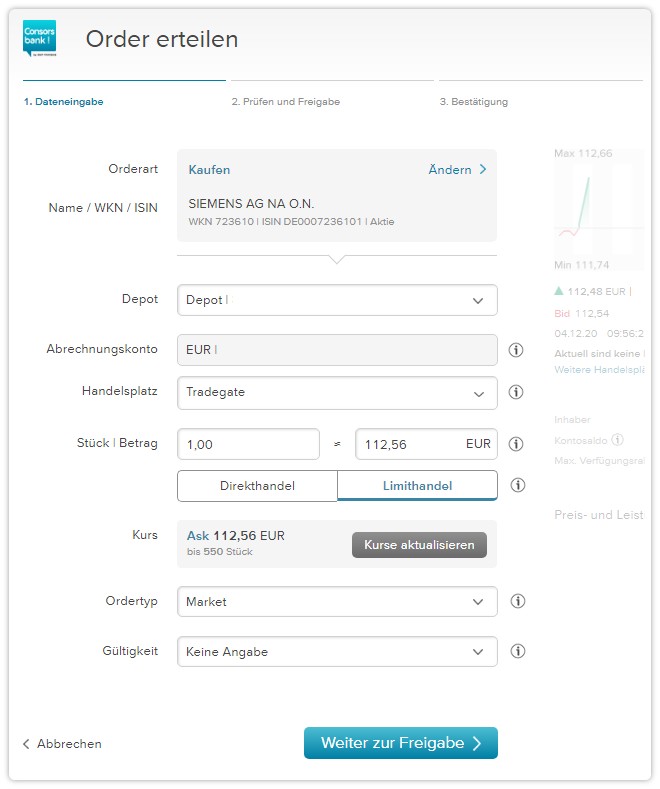The image size is (660, 789).
Task: Click approximately-equal sign between Stück and Betrag
Action: pos(337,444)
